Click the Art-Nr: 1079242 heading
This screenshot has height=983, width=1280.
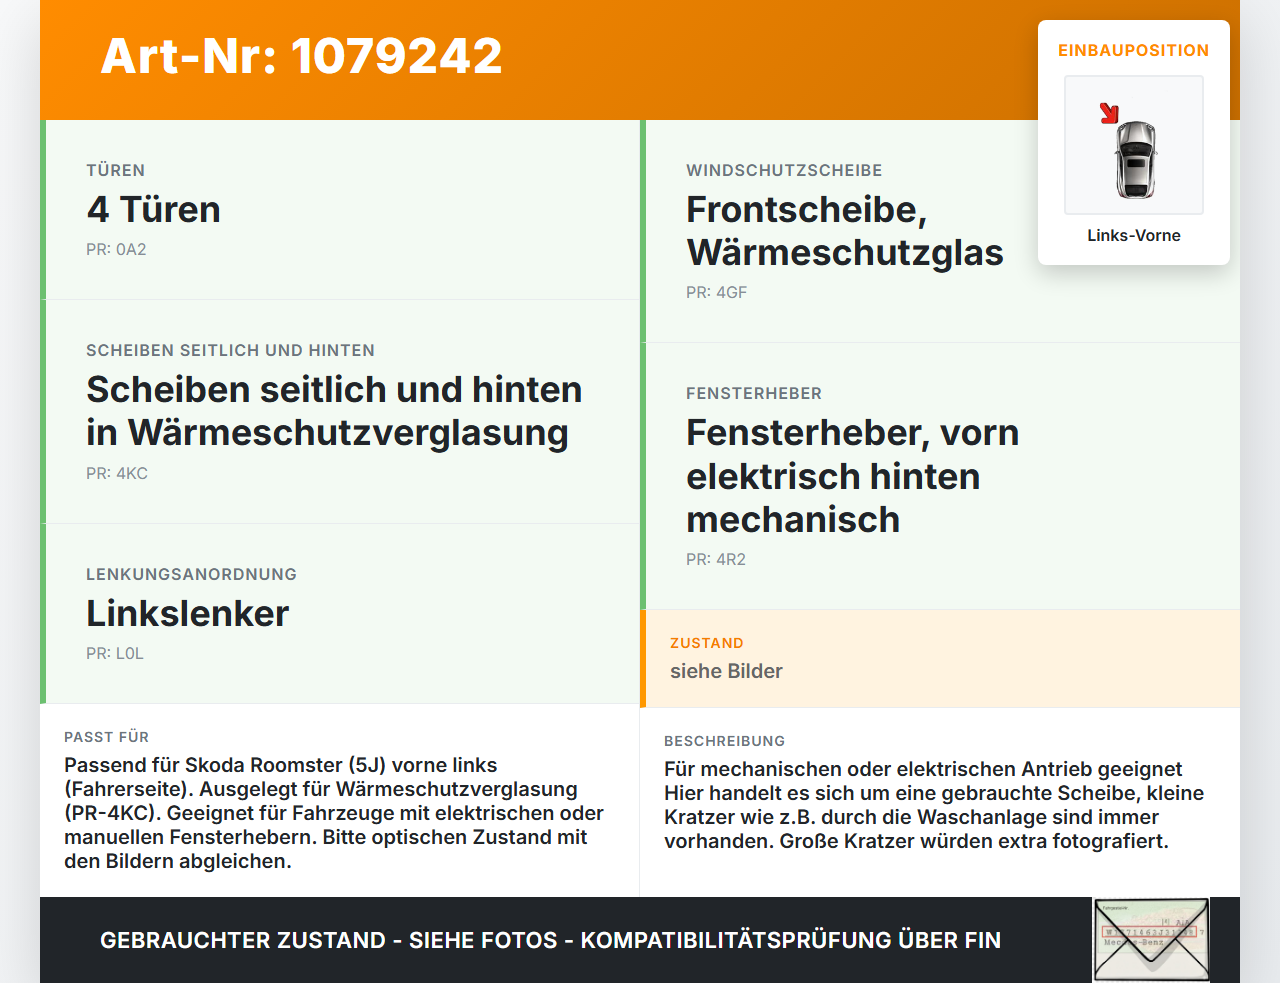pos(301,56)
